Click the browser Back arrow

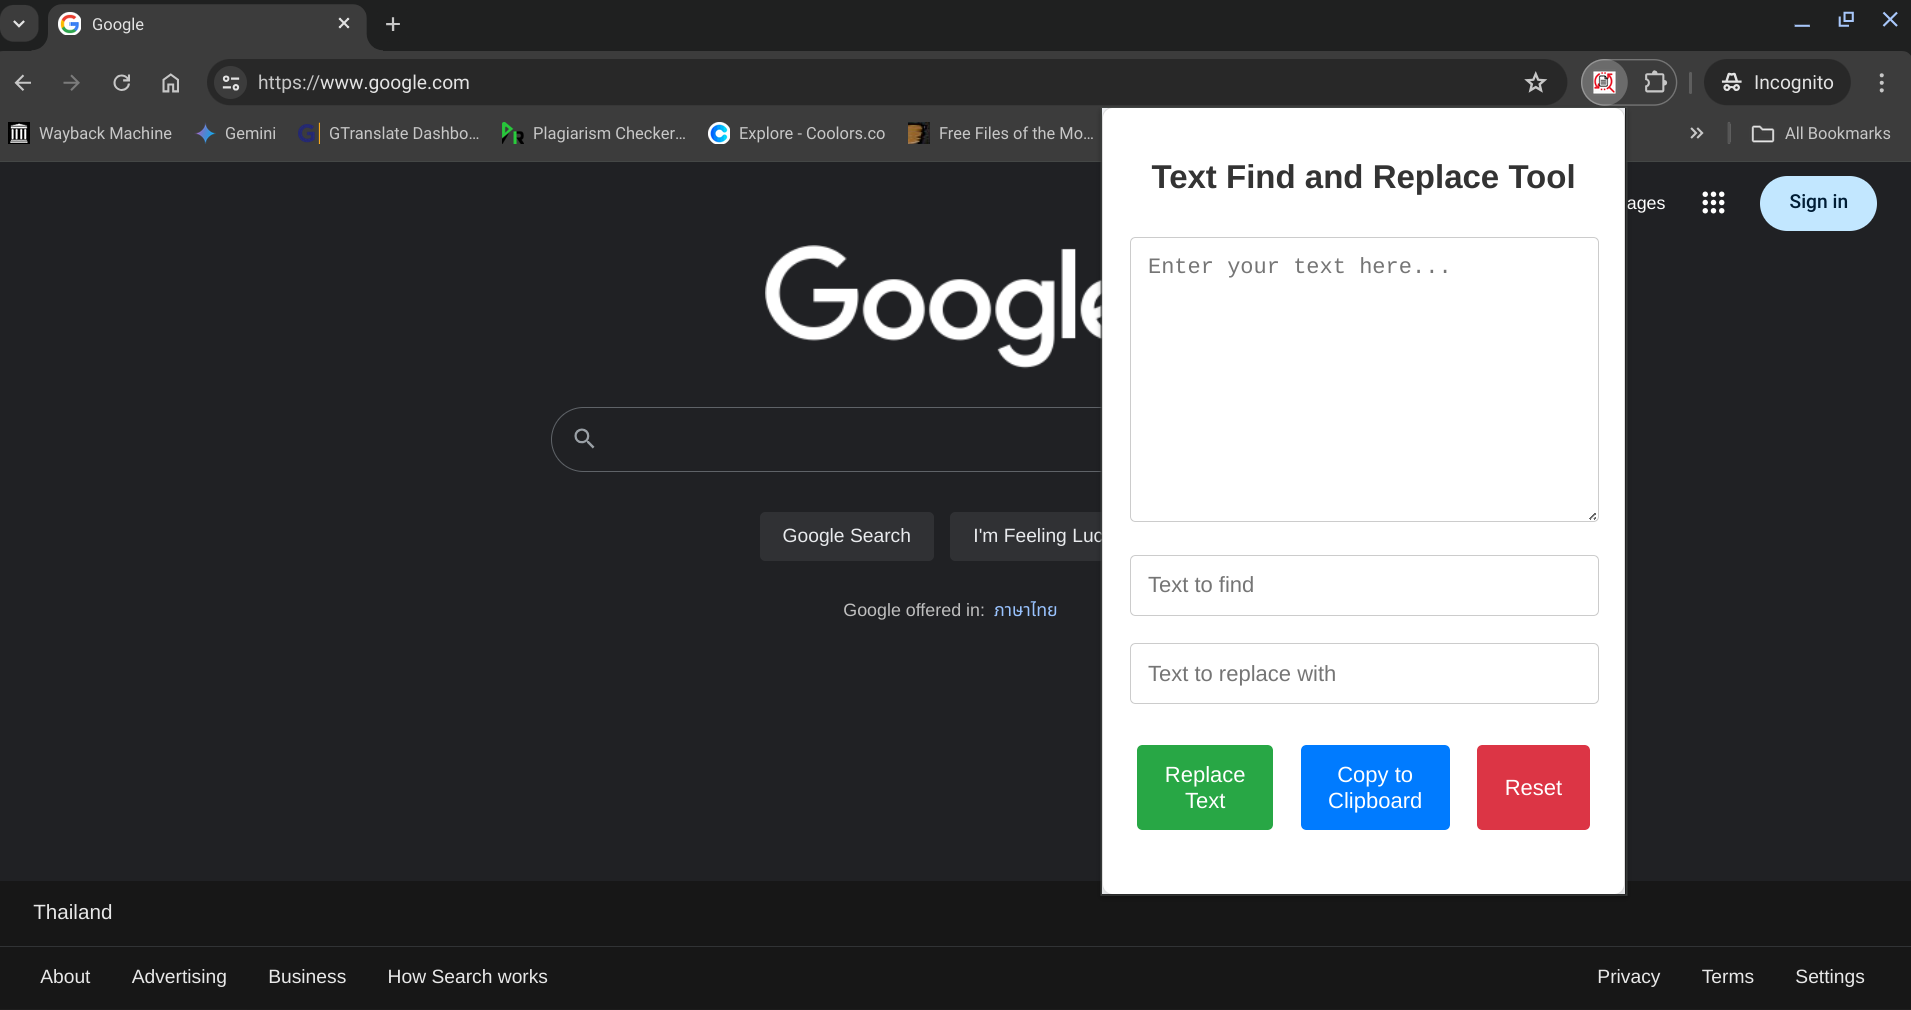pos(23,83)
